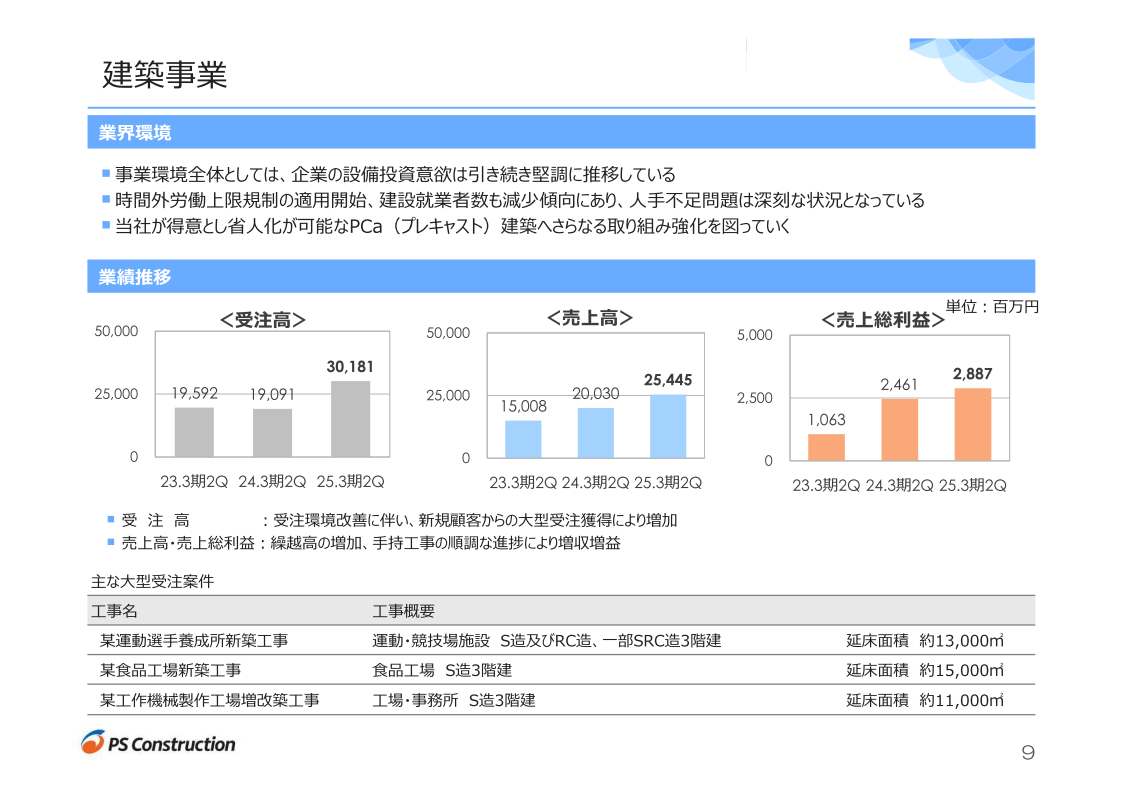
Task: Click the 15,008 sales value label
Action: 523,406
